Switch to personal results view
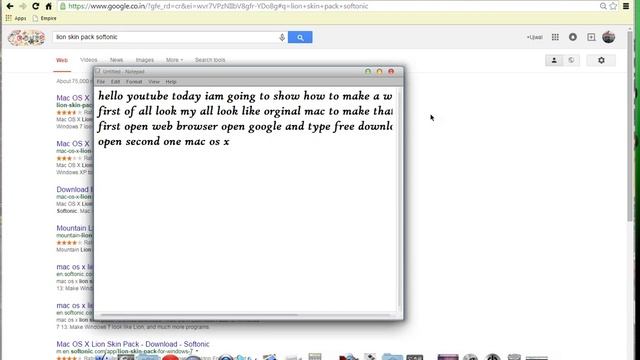Viewport: 640px width, 360px height. tap(554, 60)
